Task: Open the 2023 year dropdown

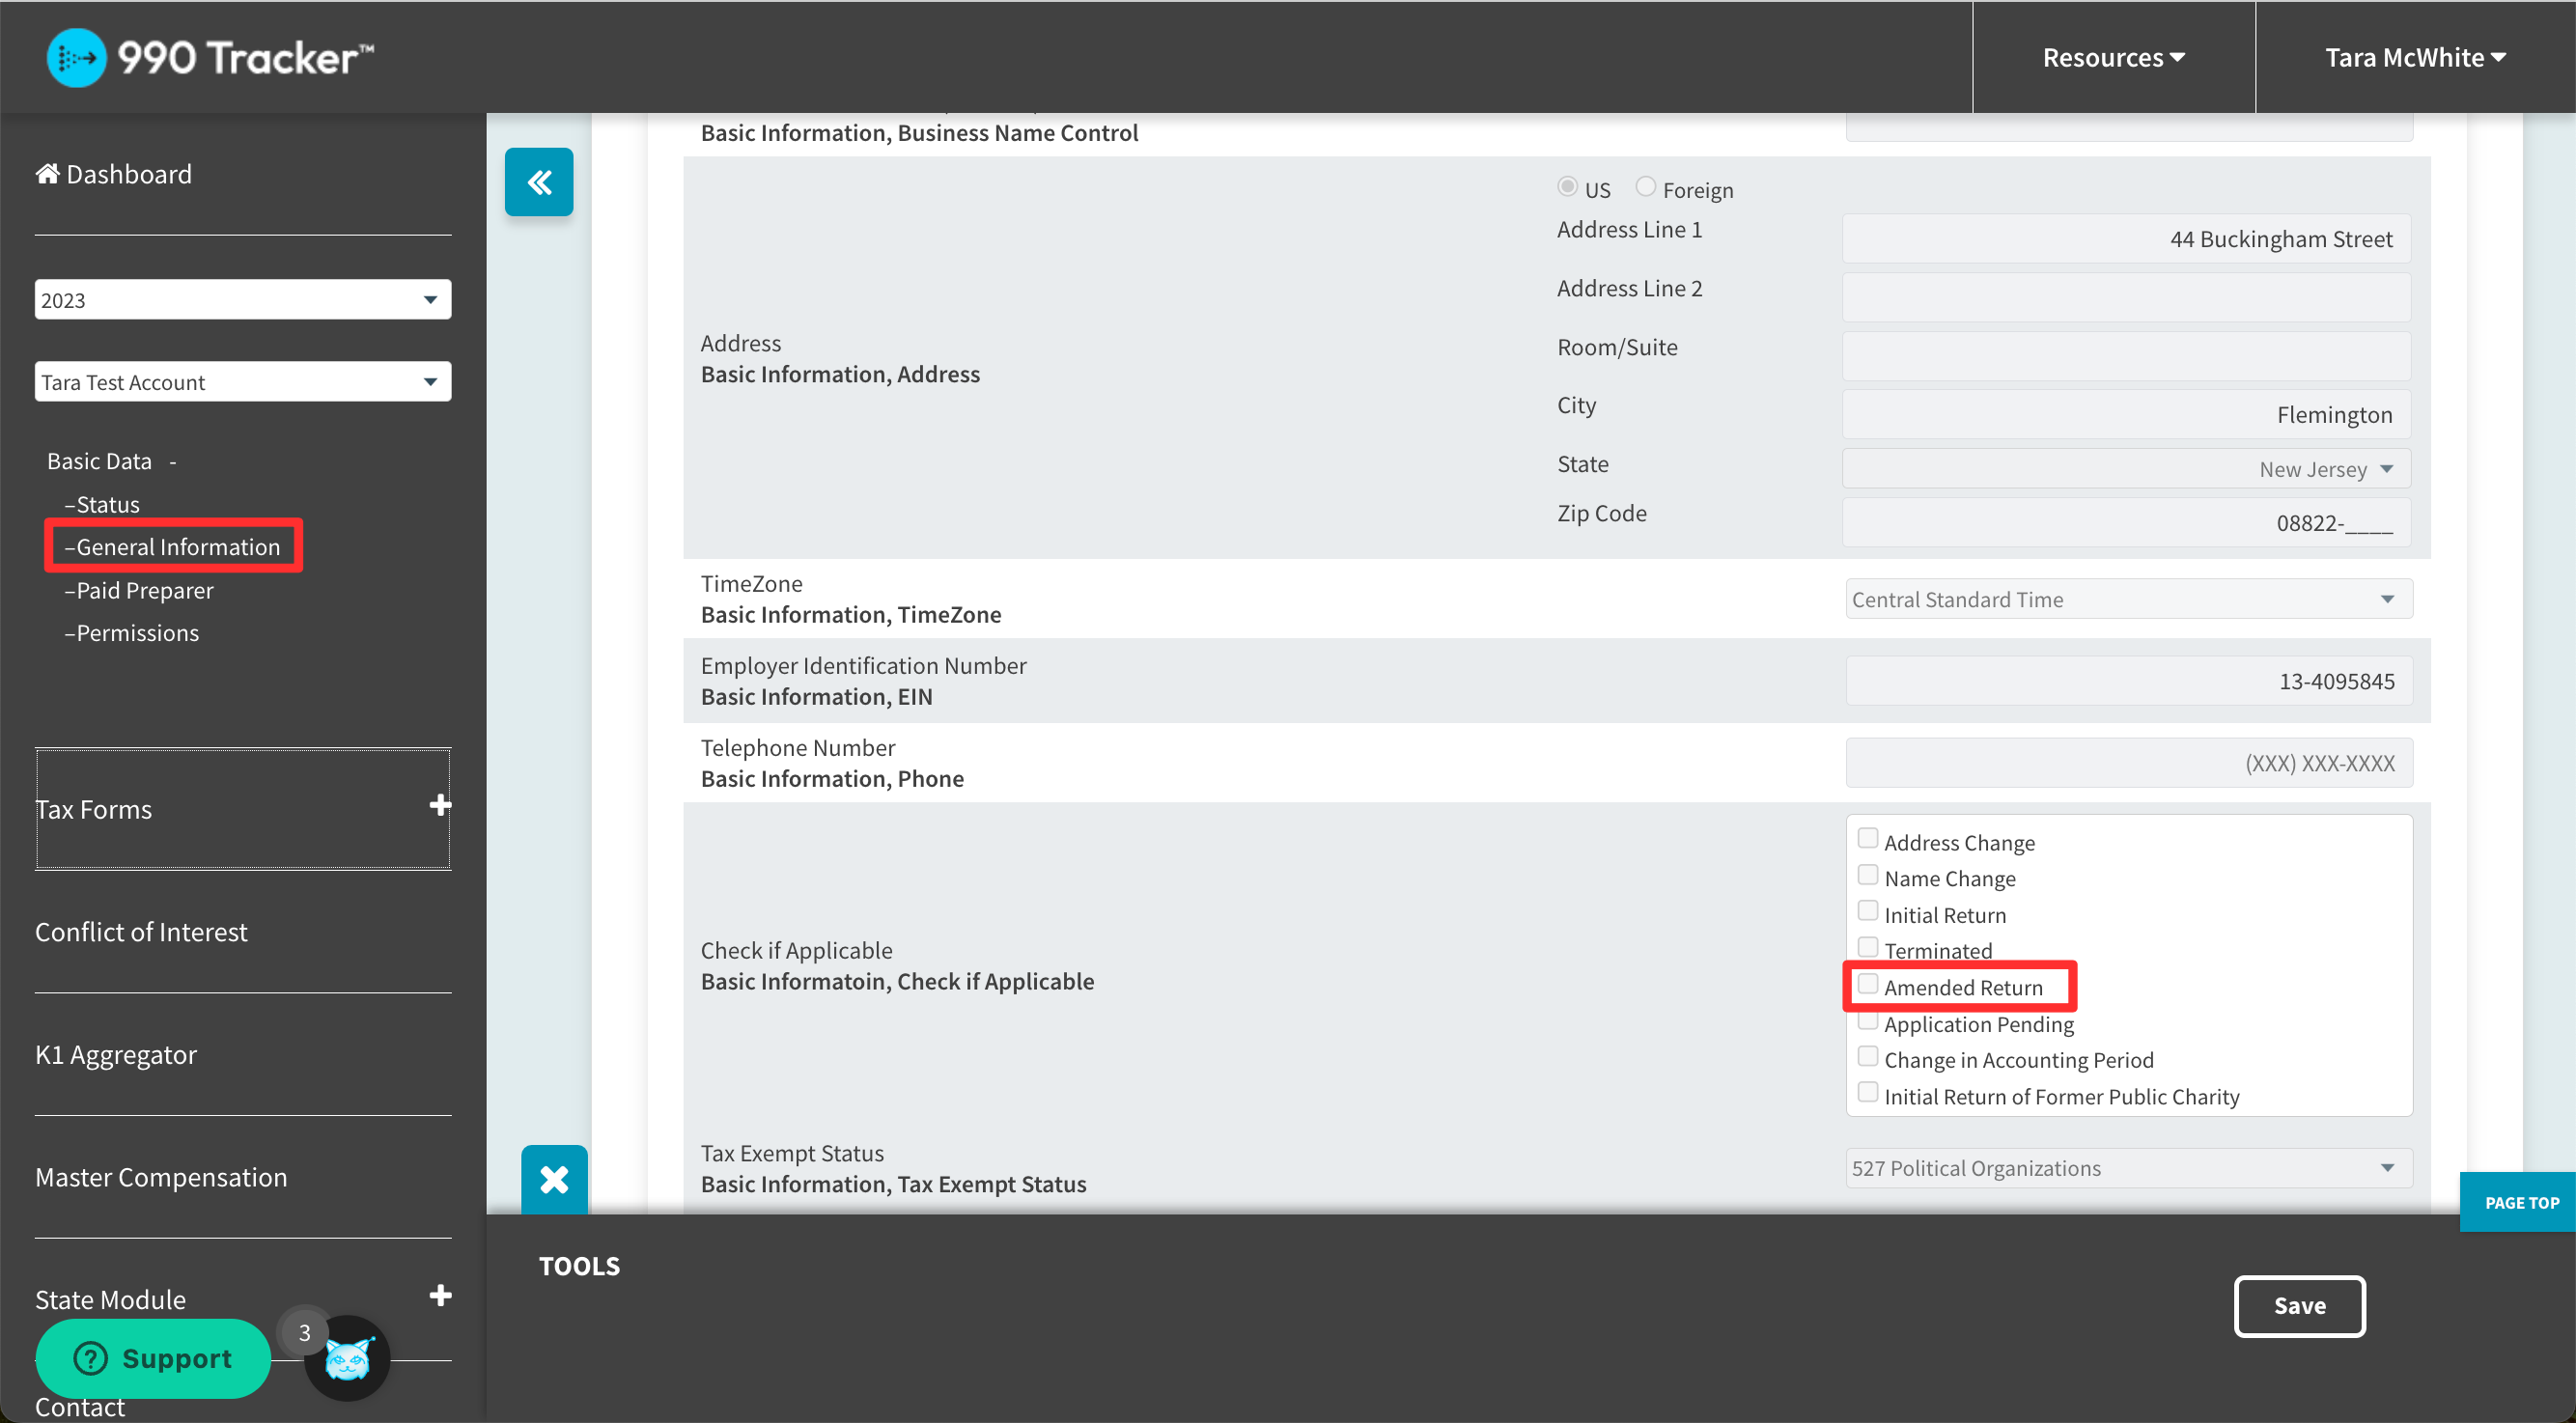Action: pyautogui.click(x=243, y=300)
